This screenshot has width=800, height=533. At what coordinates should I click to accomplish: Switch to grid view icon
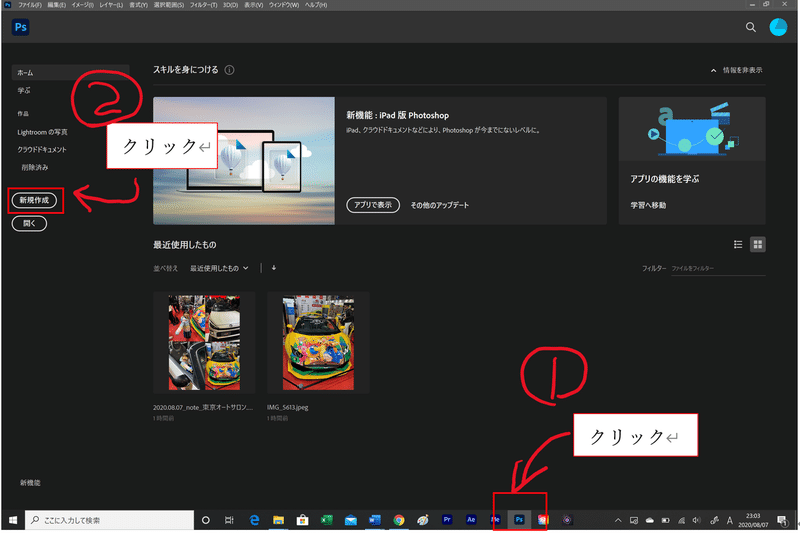tap(758, 245)
